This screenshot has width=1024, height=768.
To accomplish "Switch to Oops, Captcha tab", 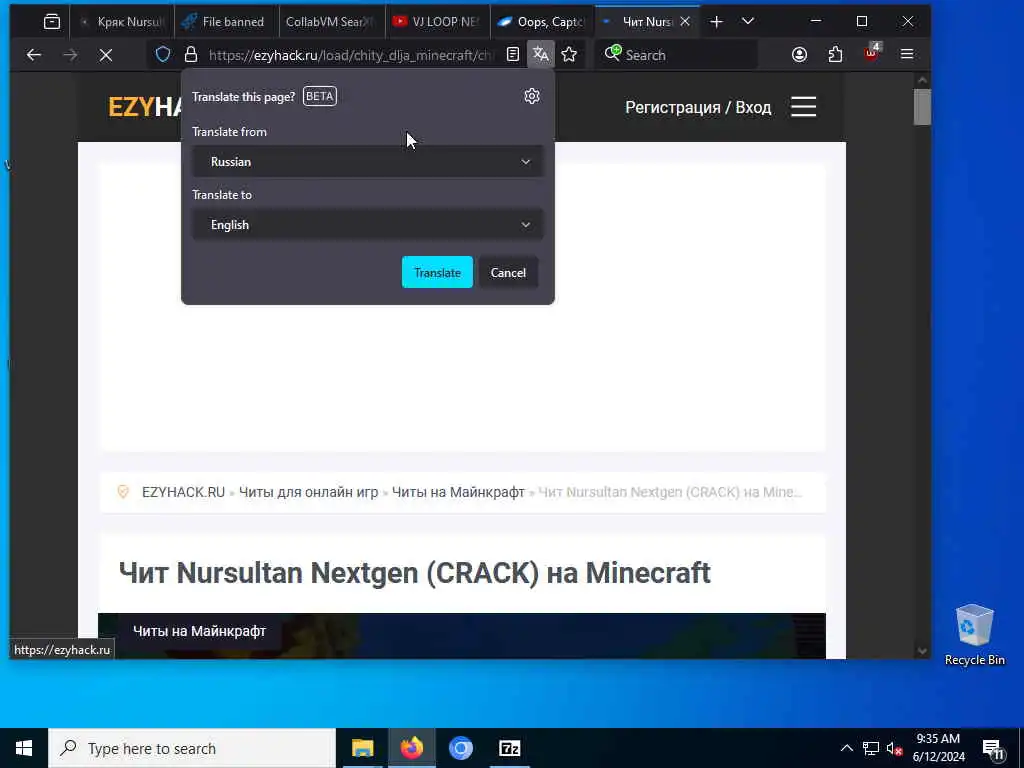I will coord(543,22).
